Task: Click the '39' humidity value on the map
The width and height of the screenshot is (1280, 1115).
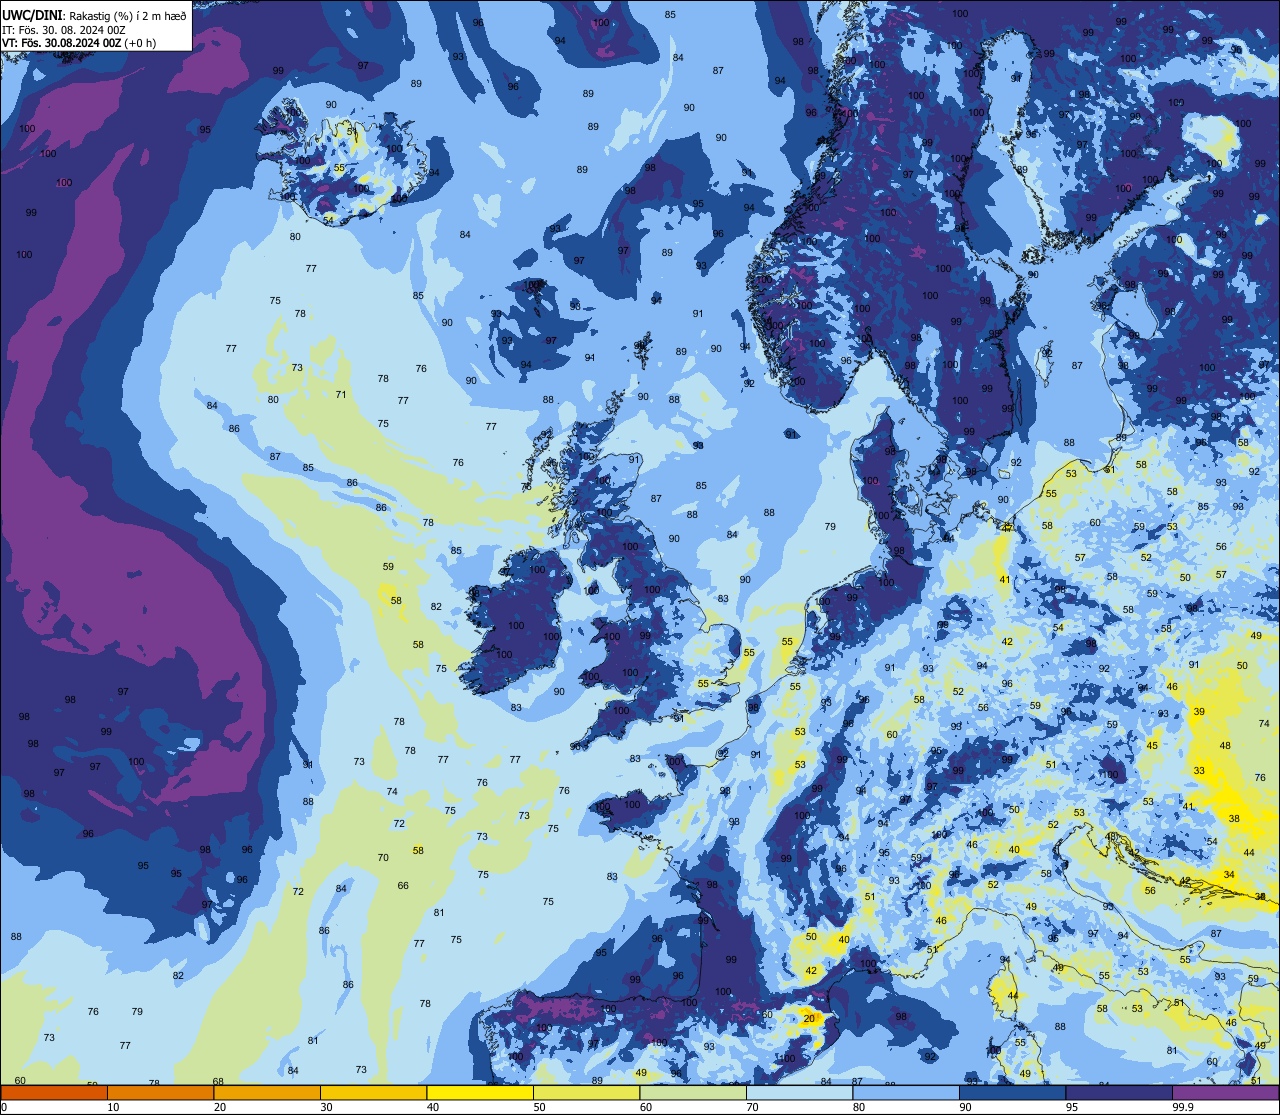Action: pyautogui.click(x=1199, y=711)
